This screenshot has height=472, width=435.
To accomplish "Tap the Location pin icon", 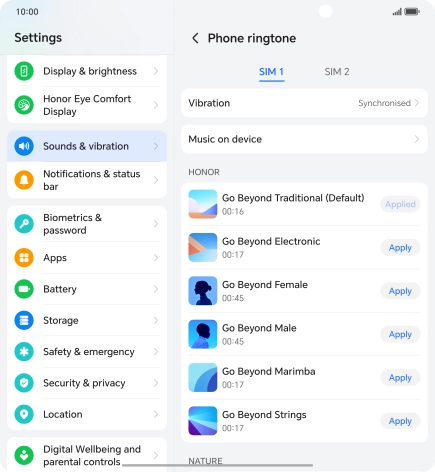I will click(x=24, y=414).
